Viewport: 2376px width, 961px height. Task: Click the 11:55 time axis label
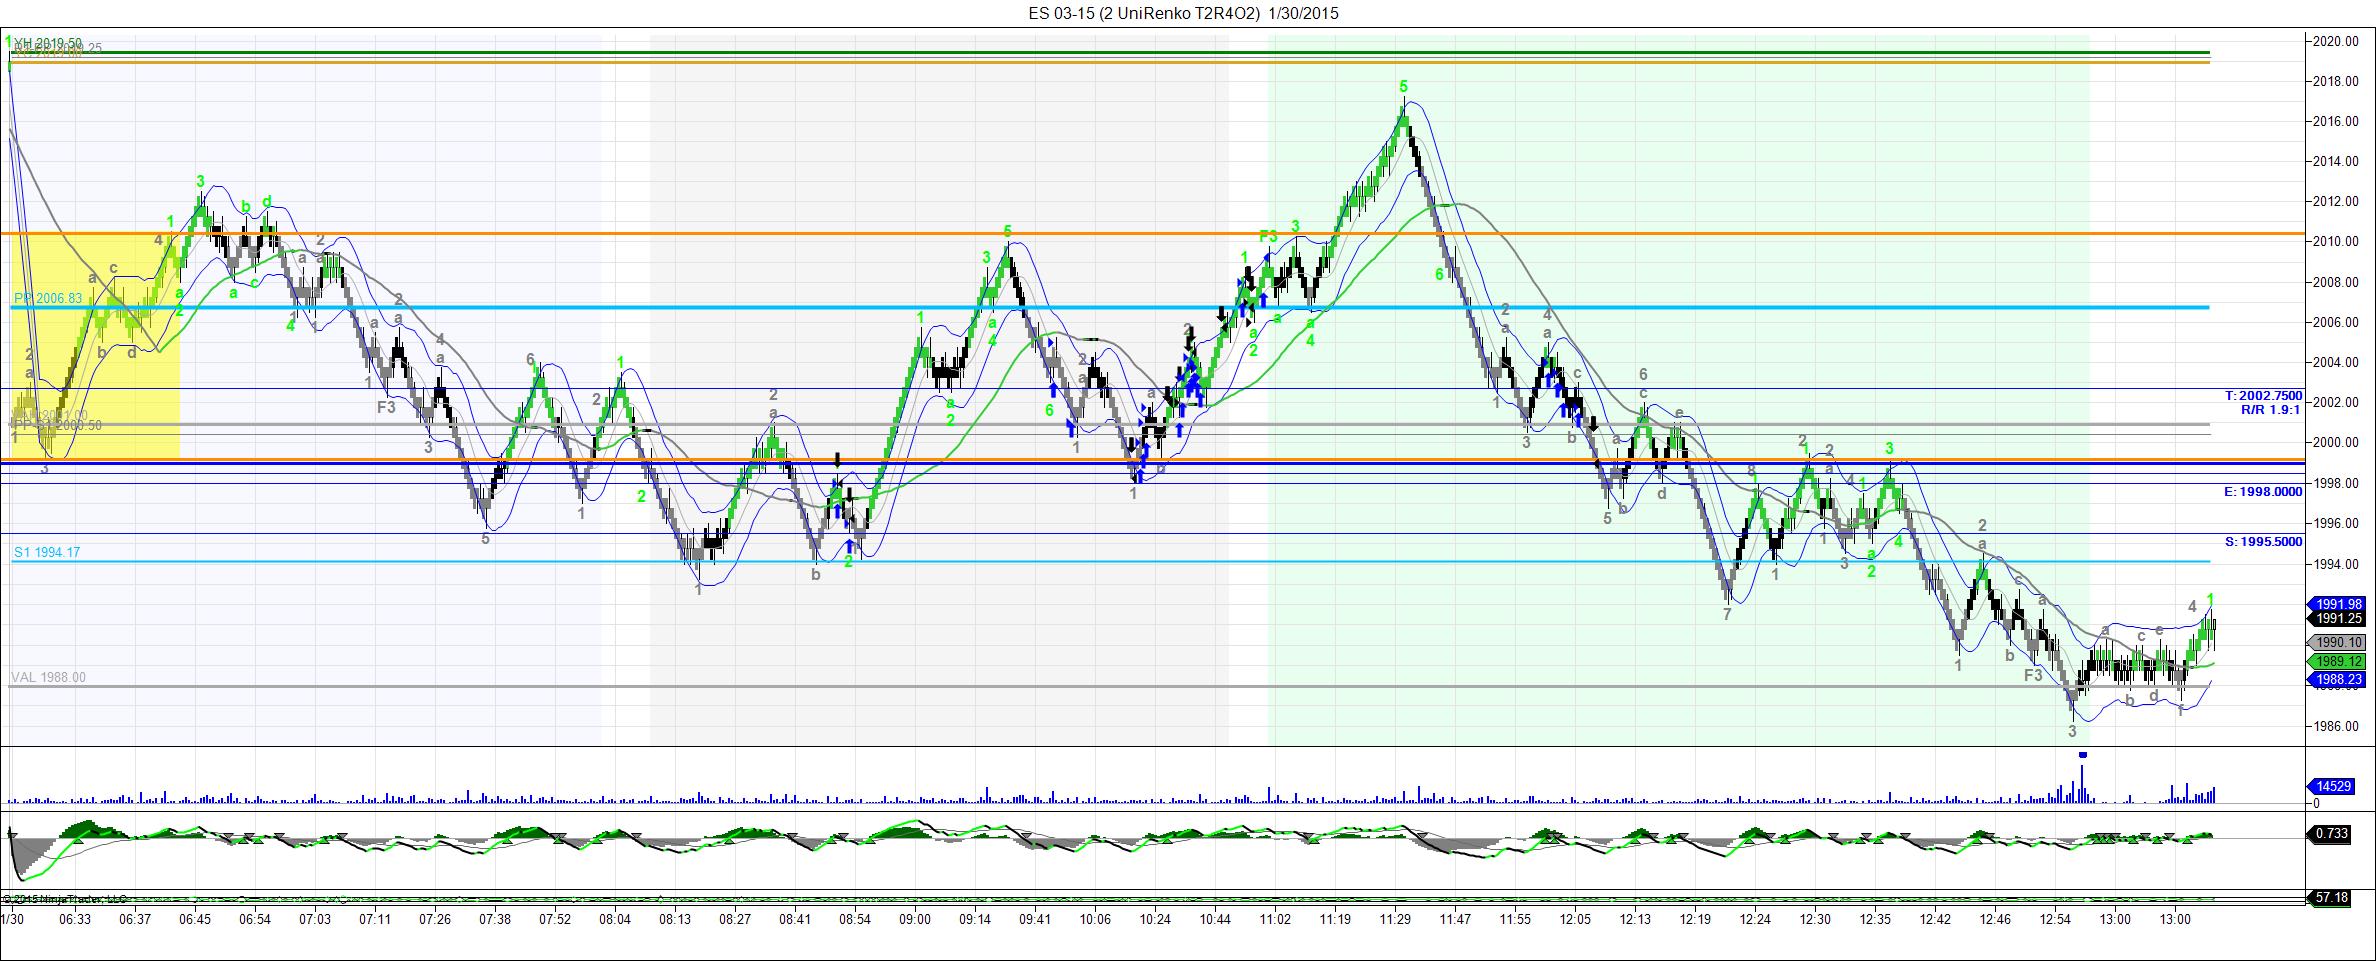(1515, 919)
